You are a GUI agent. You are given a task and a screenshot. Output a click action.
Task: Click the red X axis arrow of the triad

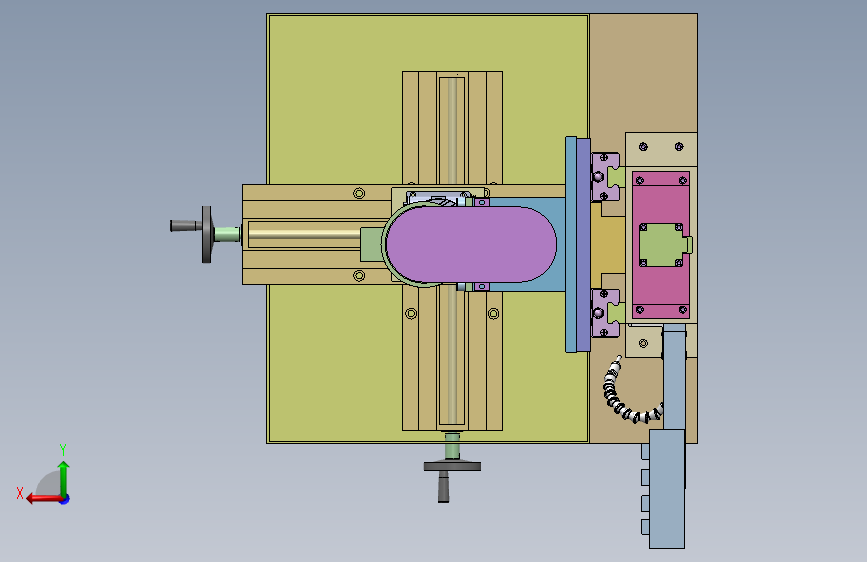[x=44, y=499]
